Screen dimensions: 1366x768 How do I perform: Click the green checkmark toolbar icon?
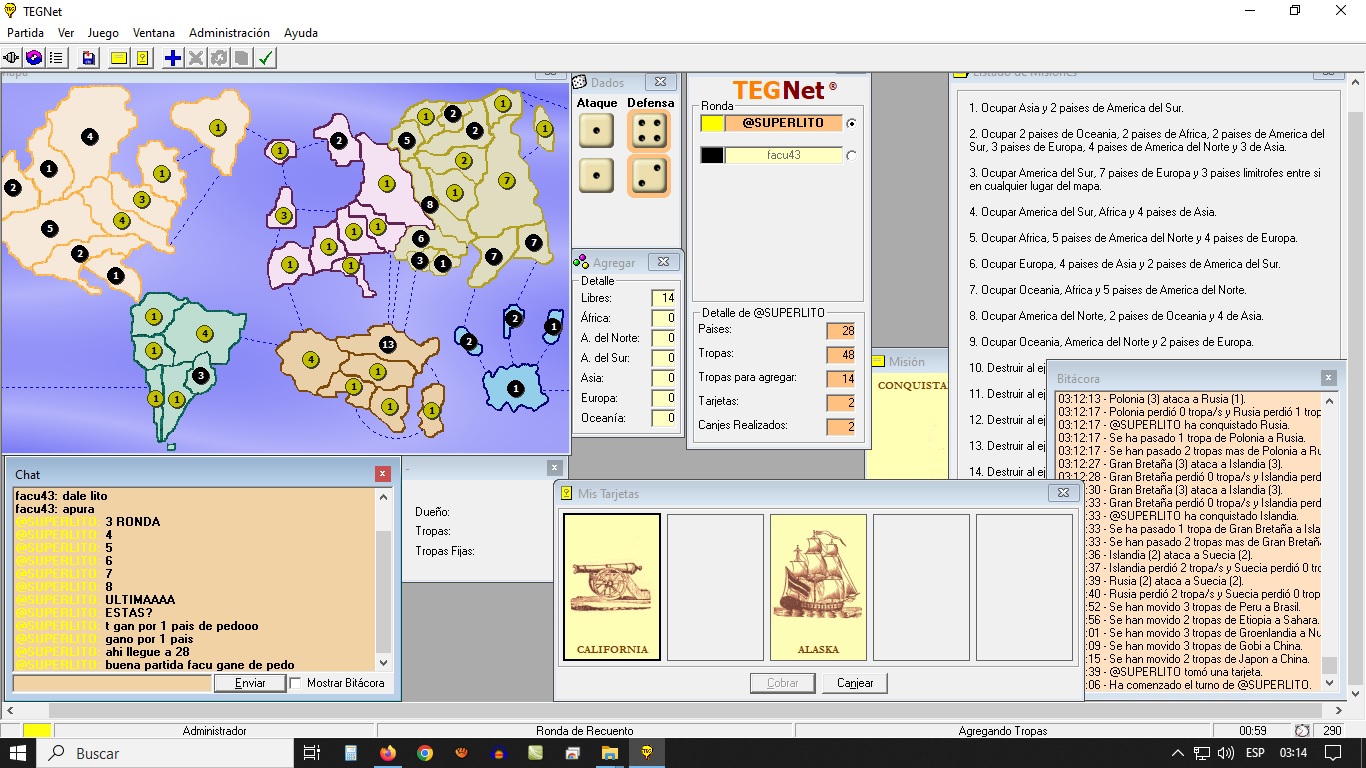click(x=265, y=58)
